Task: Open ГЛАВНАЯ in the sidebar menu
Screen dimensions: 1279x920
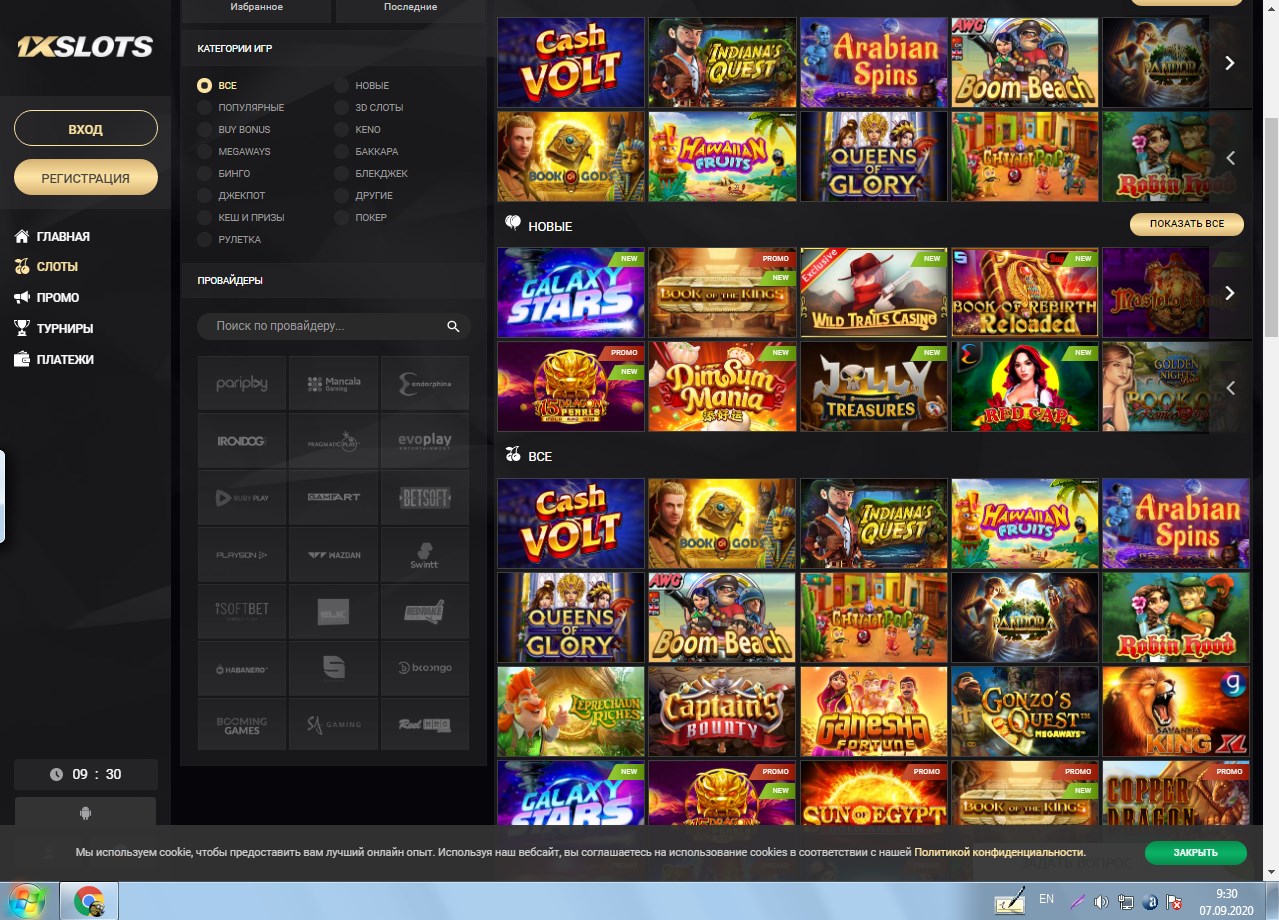Action: 52,237
